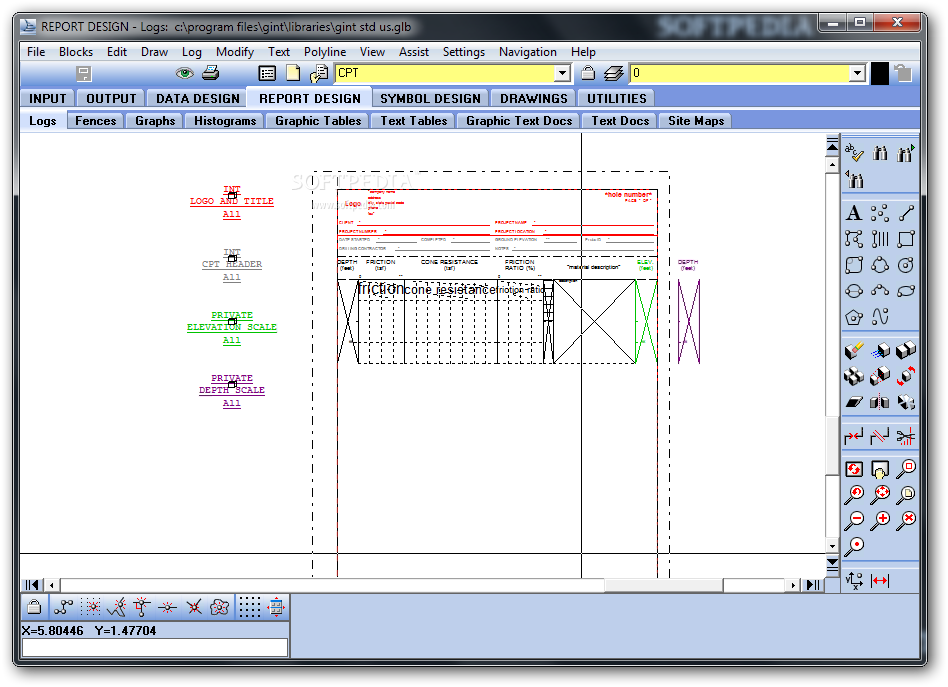Select the scattered points drawing tool

(x=880, y=213)
